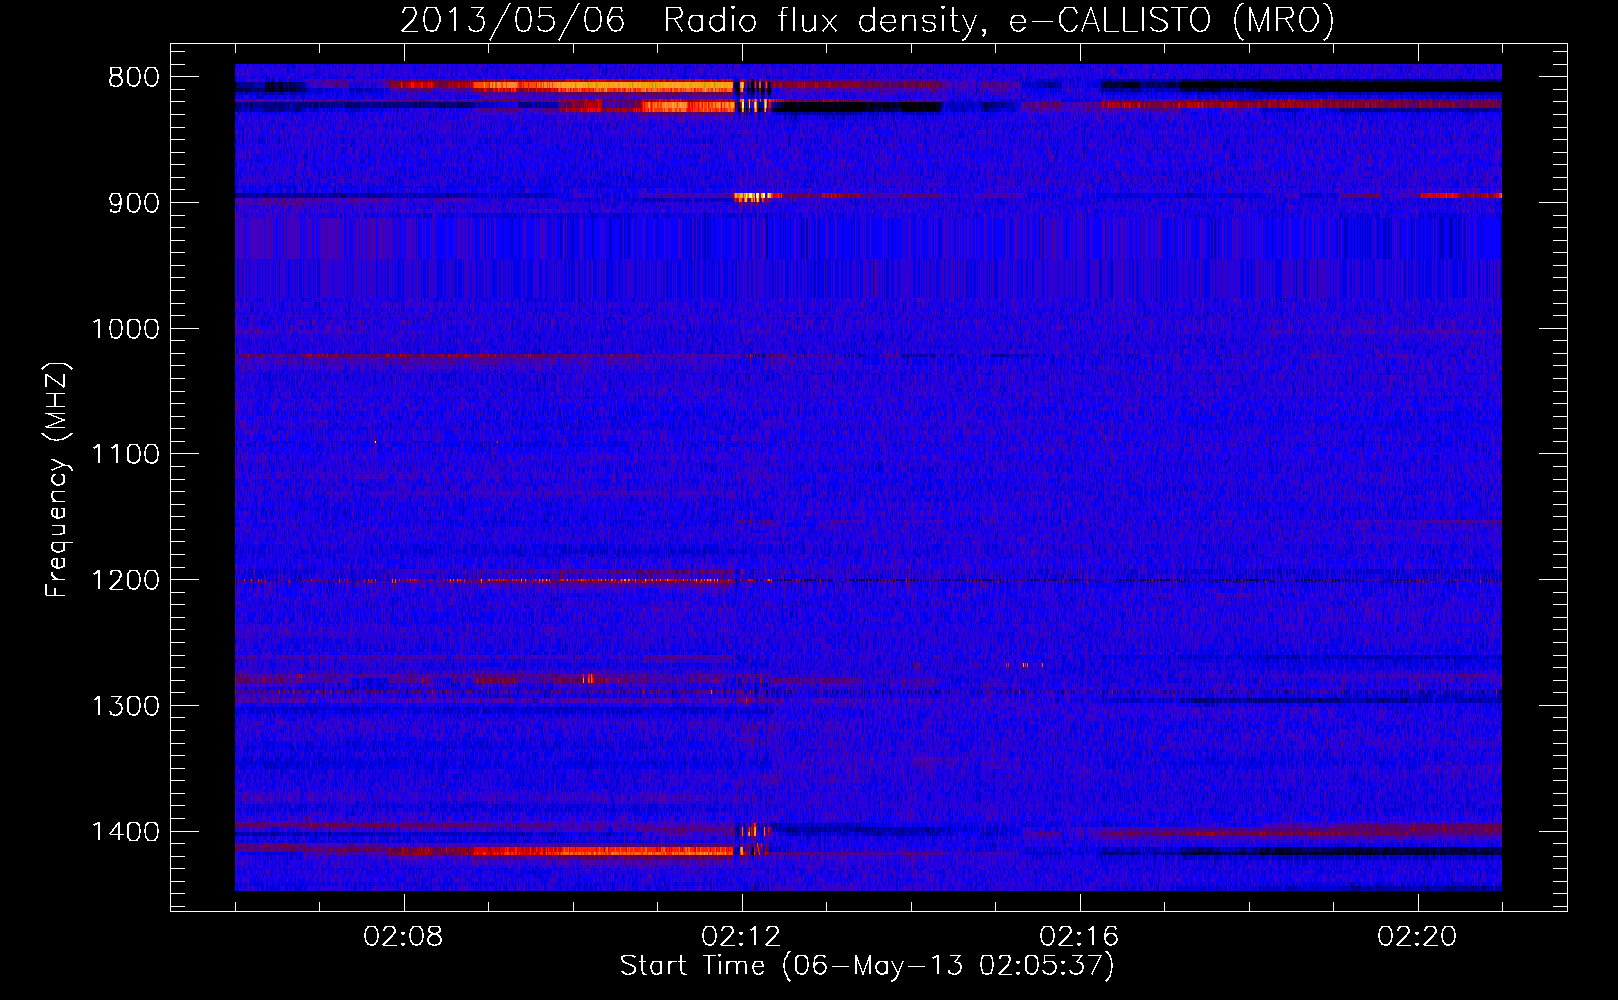
Task: Click the 02:16 time tick label
Action: point(1080,937)
